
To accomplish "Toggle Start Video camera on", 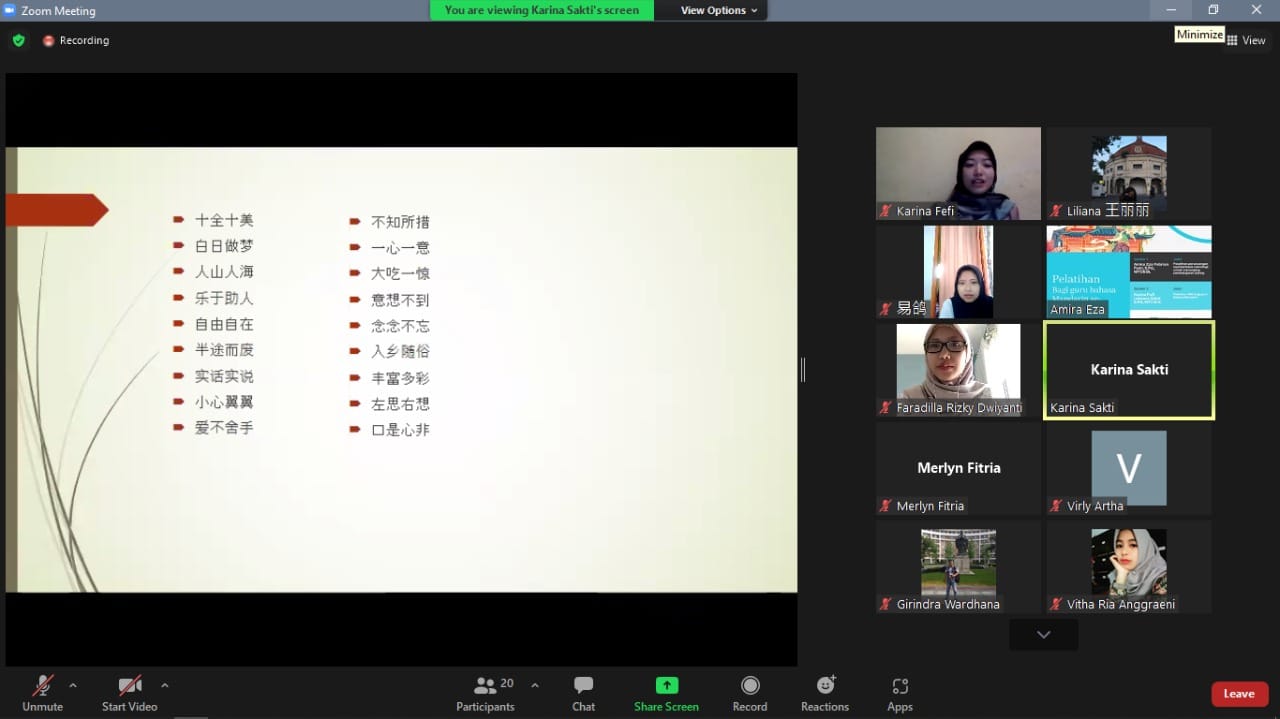I will point(130,692).
